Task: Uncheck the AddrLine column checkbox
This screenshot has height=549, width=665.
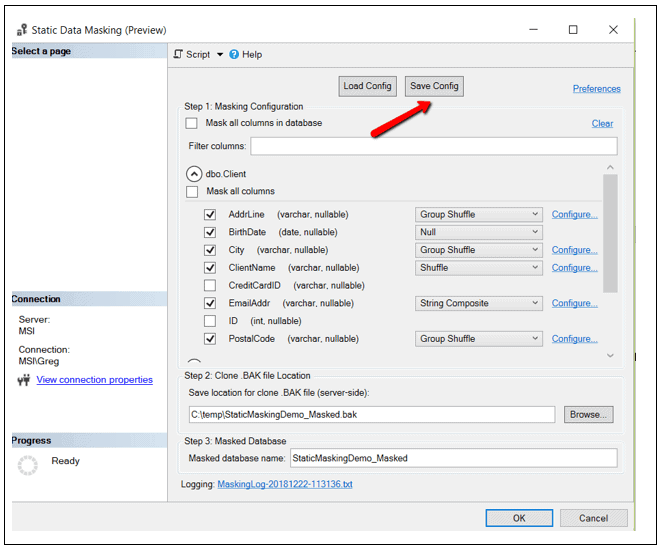Action: (210, 214)
